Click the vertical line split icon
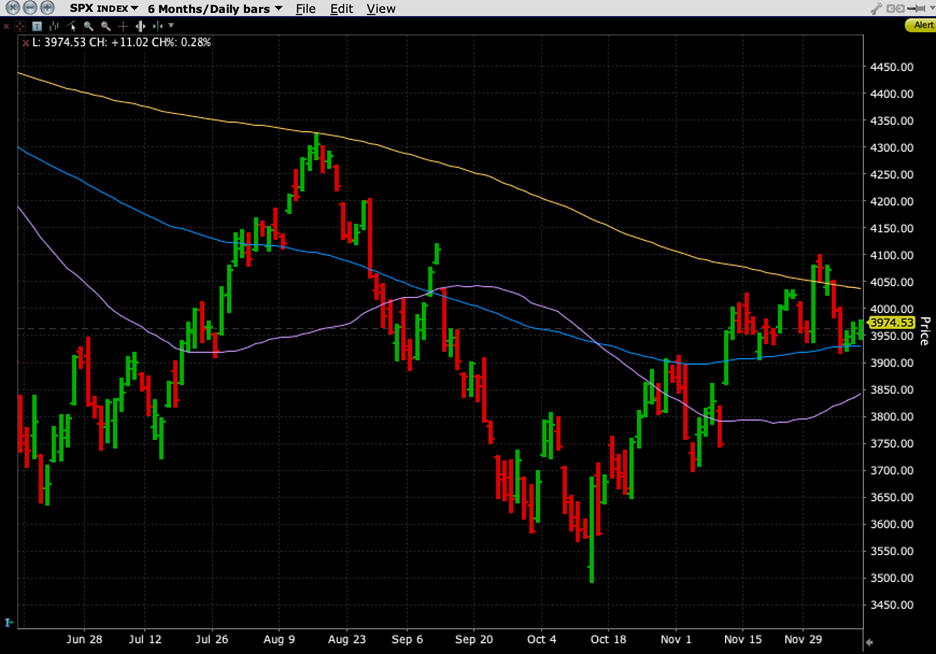The width and height of the screenshot is (936, 654). 158,26
